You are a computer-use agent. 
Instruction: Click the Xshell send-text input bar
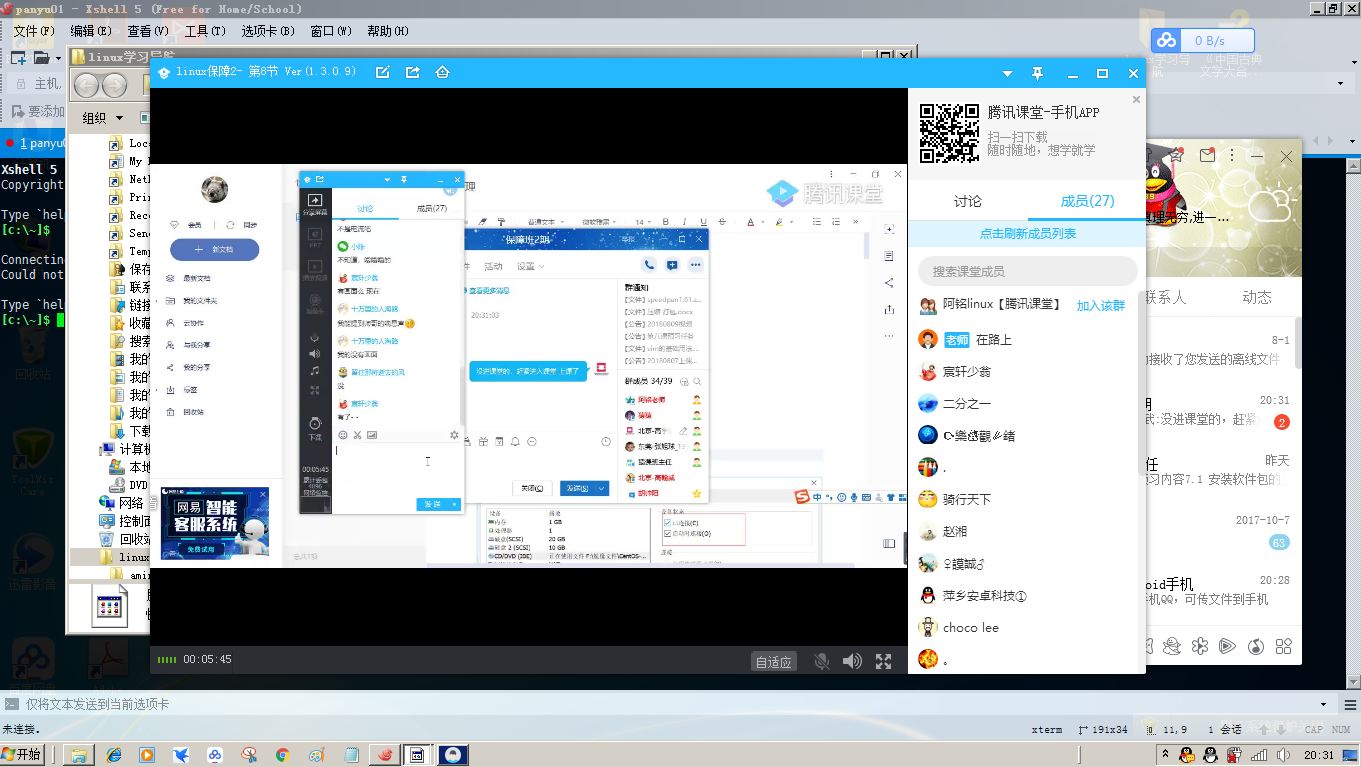pos(660,704)
